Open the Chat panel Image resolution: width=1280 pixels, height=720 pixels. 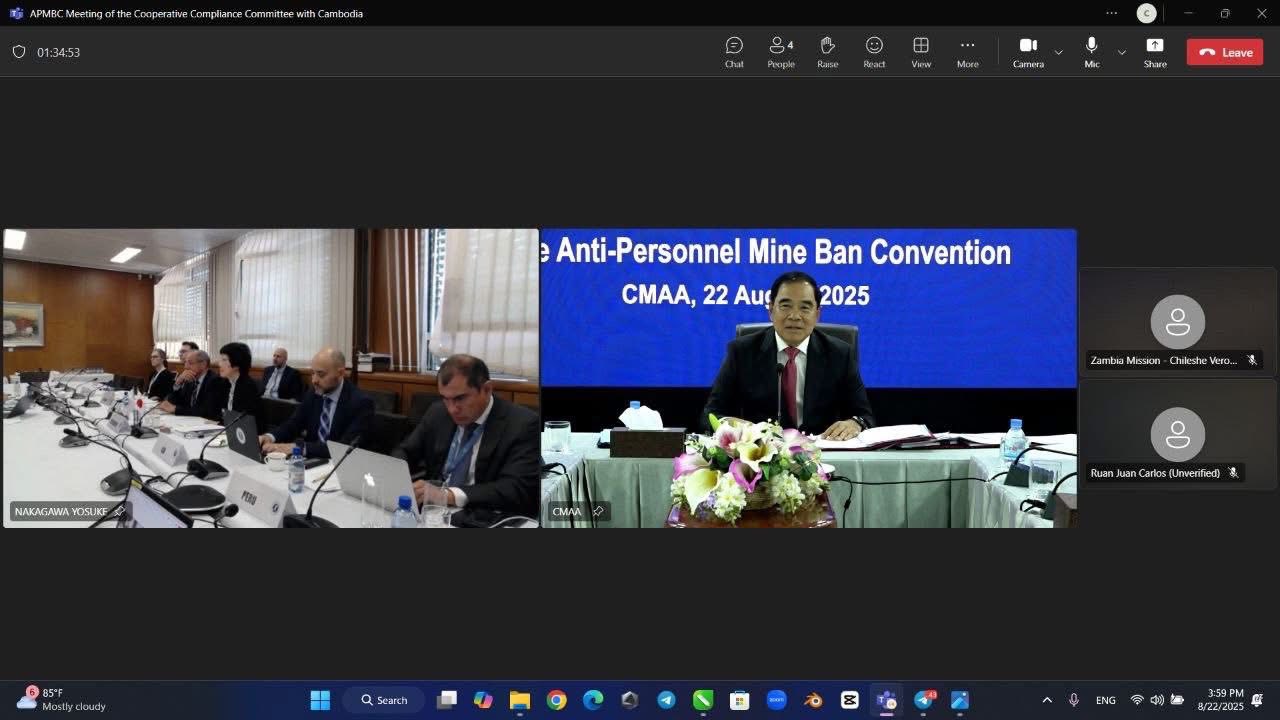click(734, 52)
